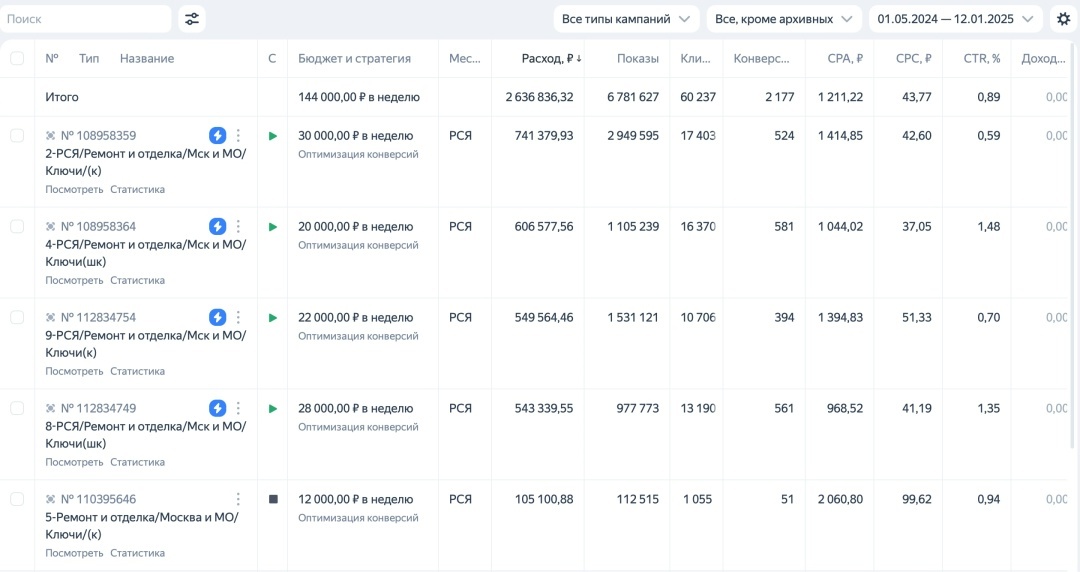The height and width of the screenshot is (572, 1080).
Task: Click stopped status square of campaign 110395646
Action: coord(273,499)
